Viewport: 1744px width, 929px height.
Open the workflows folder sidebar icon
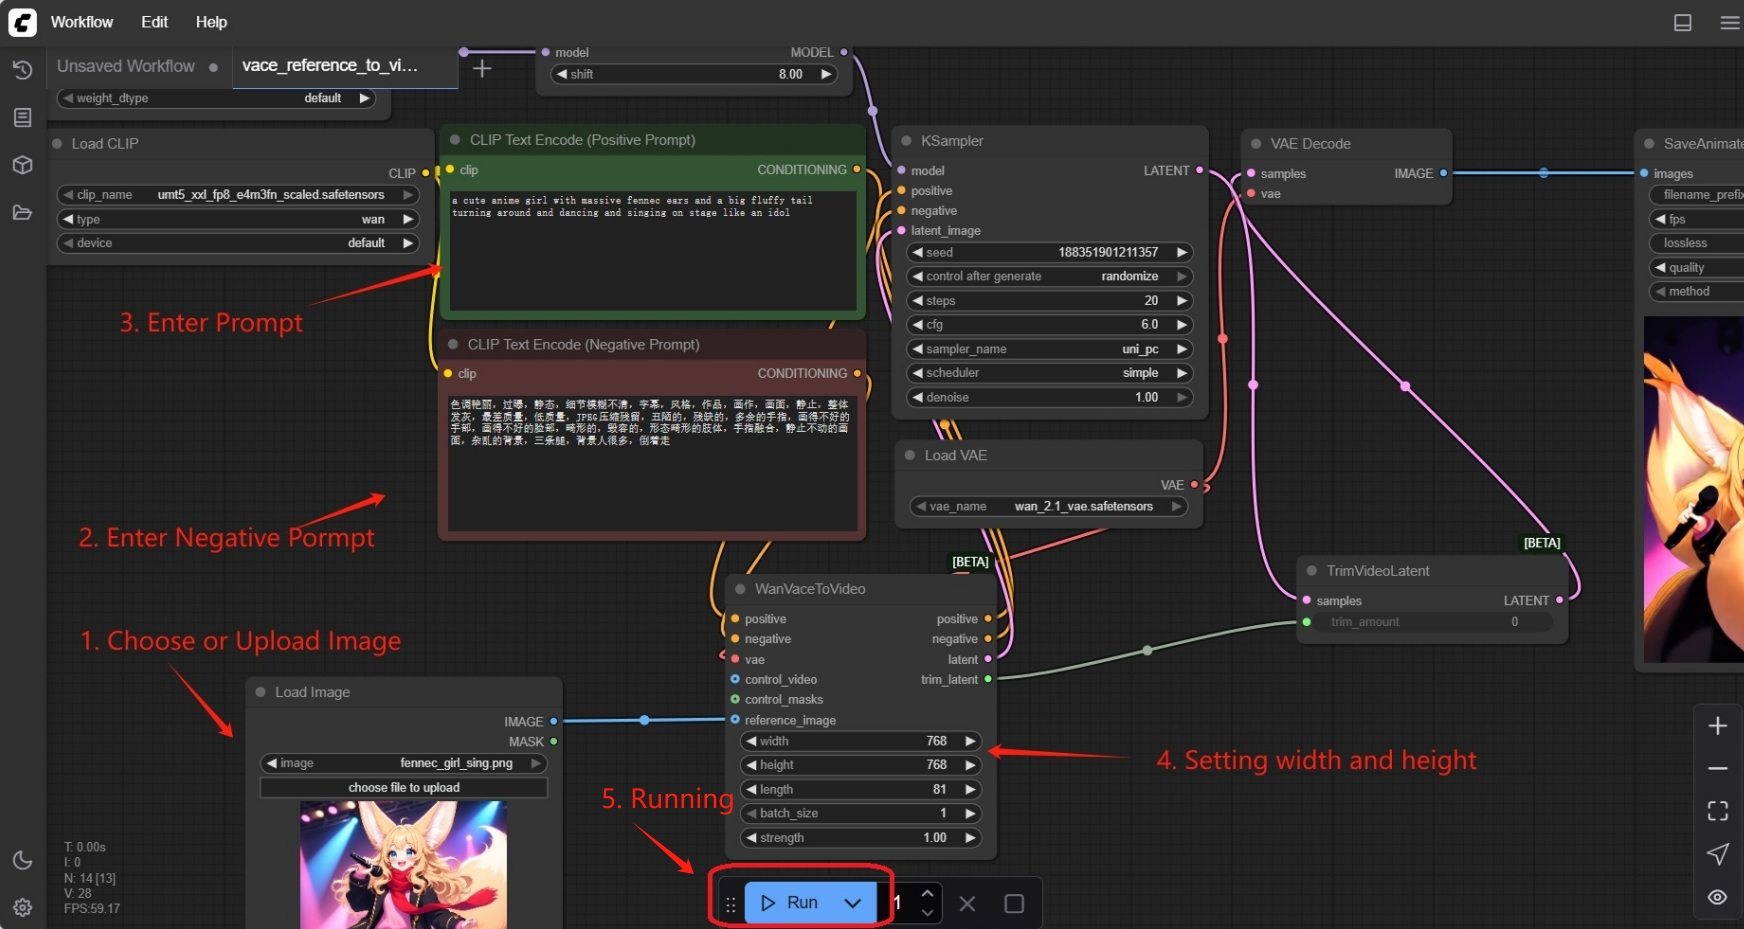(x=22, y=212)
